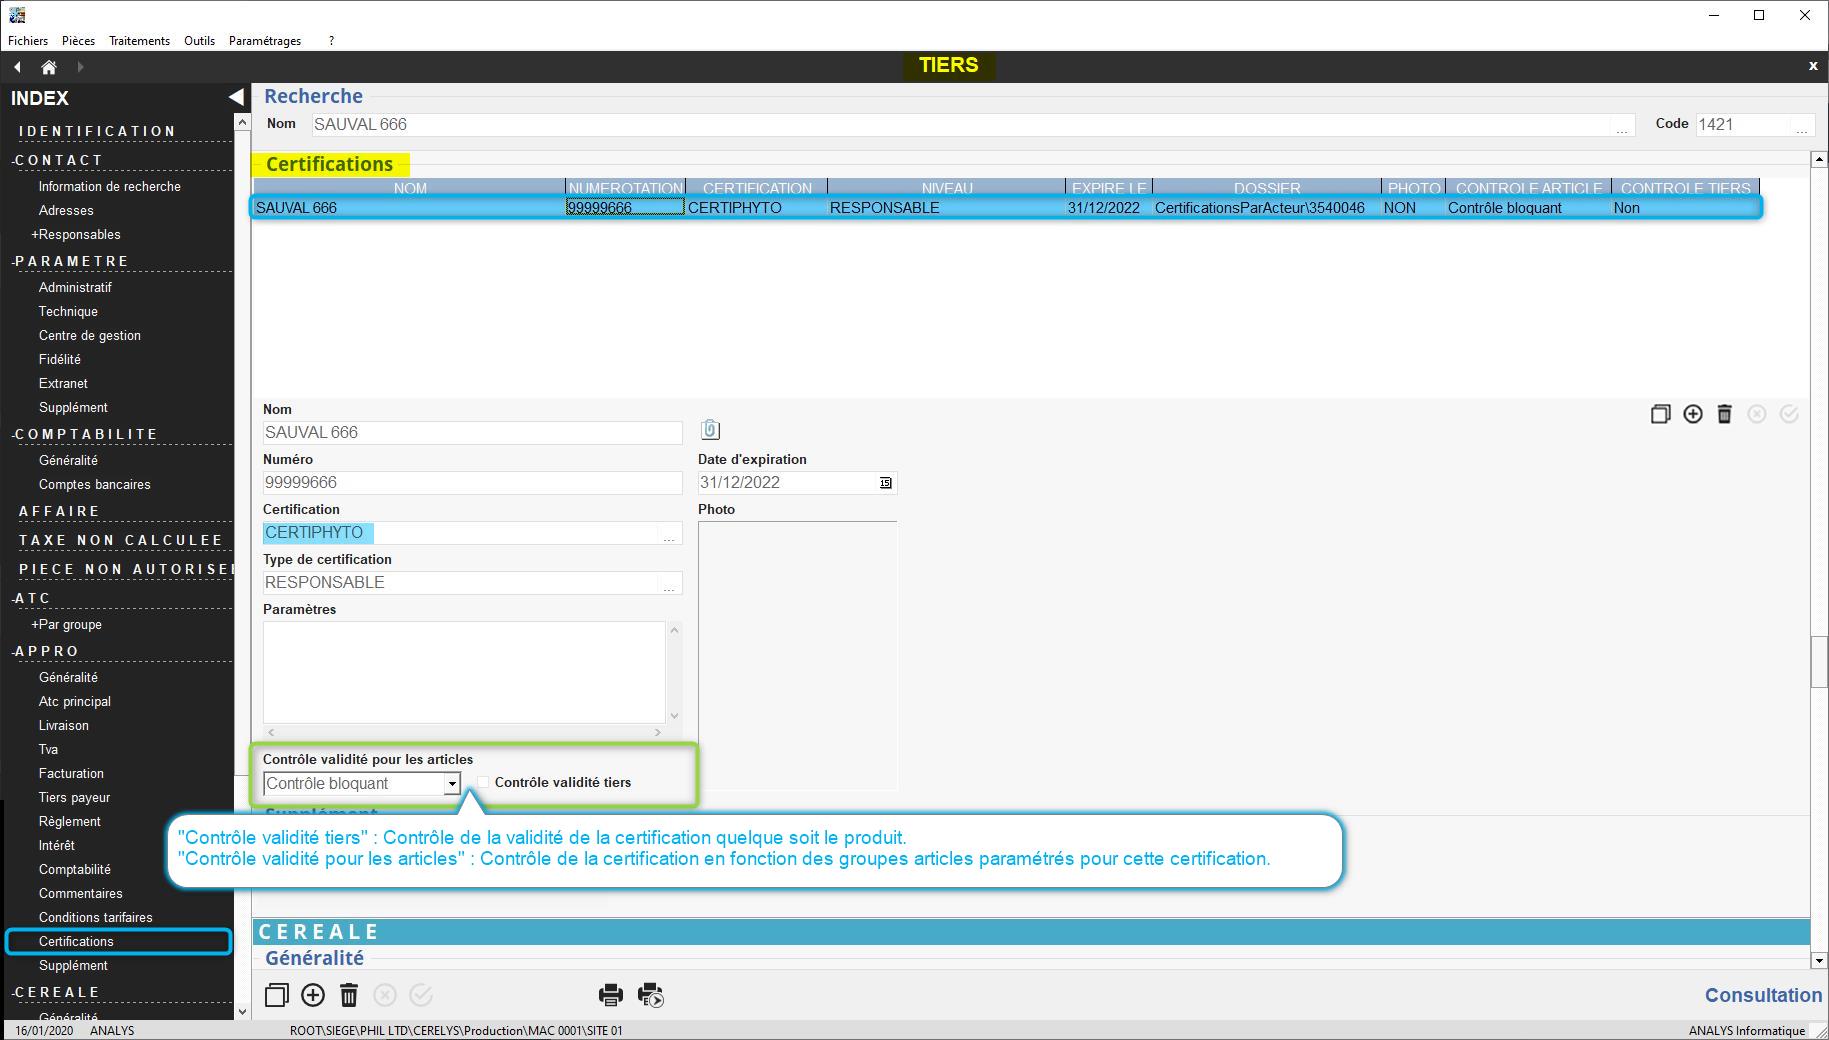Click the add certification plus icon upper right
The width and height of the screenshot is (1829, 1040).
1692,414
